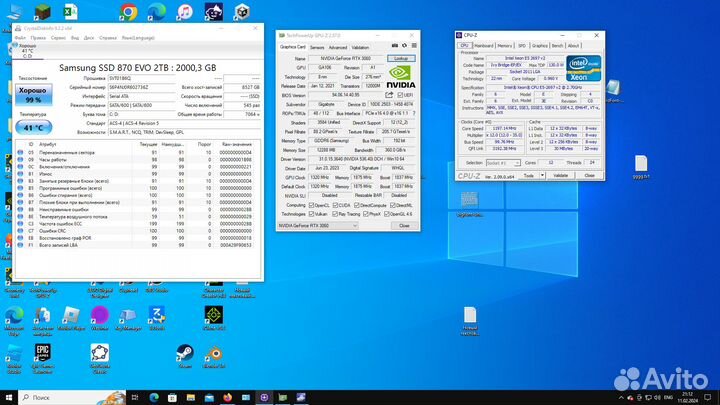720x405 pixels.
Task: Click the refresh icon in GPU-Z
Action: [404, 46]
